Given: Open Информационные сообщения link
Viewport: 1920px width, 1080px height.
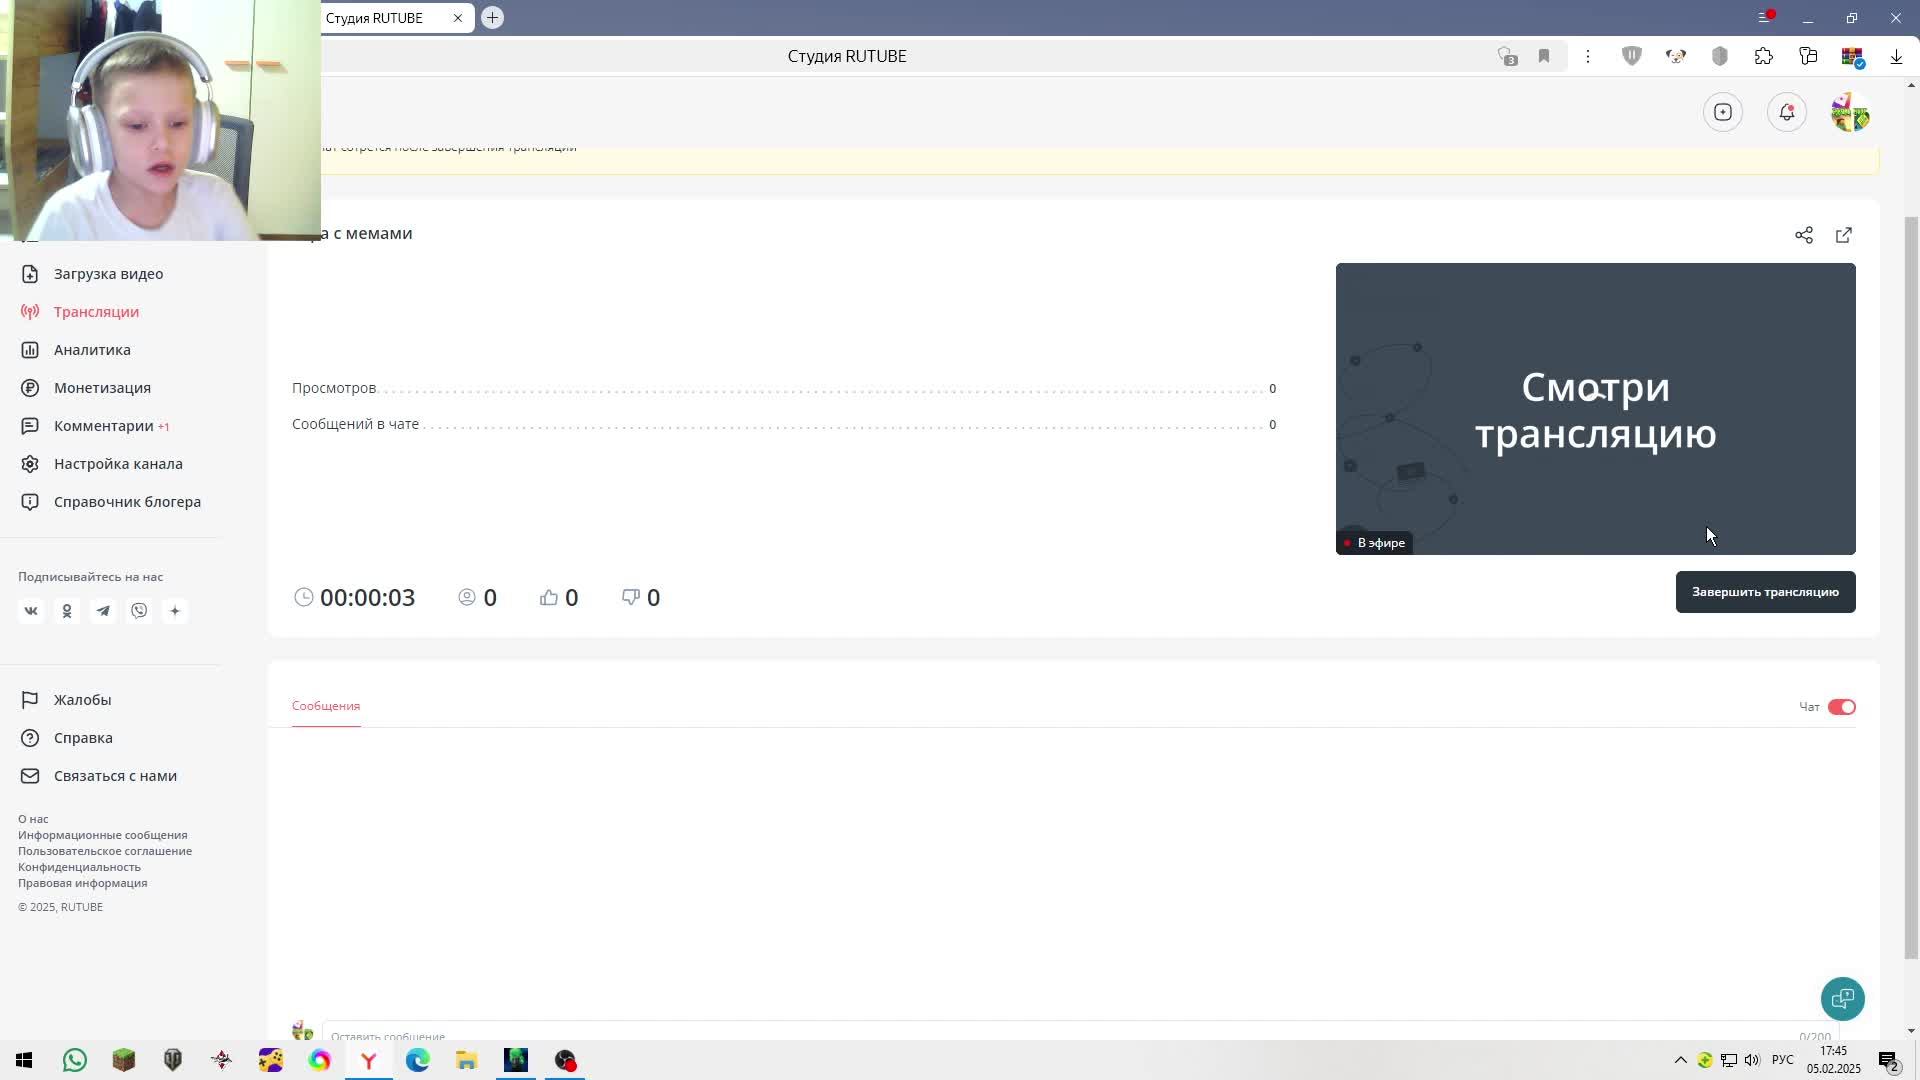Looking at the screenshot, I should [102, 835].
